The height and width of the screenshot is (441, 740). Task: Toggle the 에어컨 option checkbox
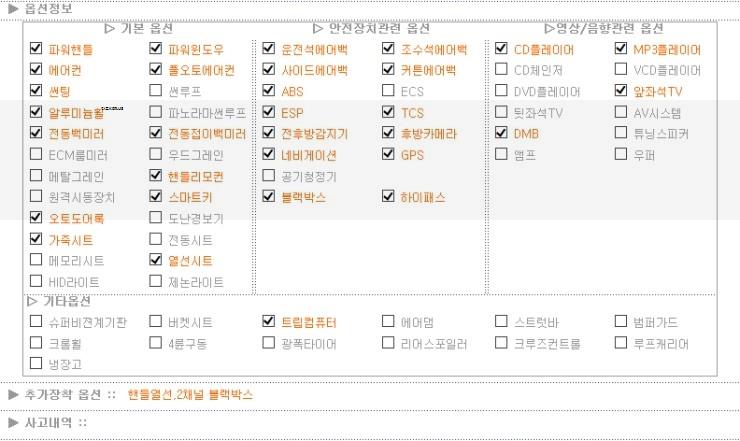[37, 70]
